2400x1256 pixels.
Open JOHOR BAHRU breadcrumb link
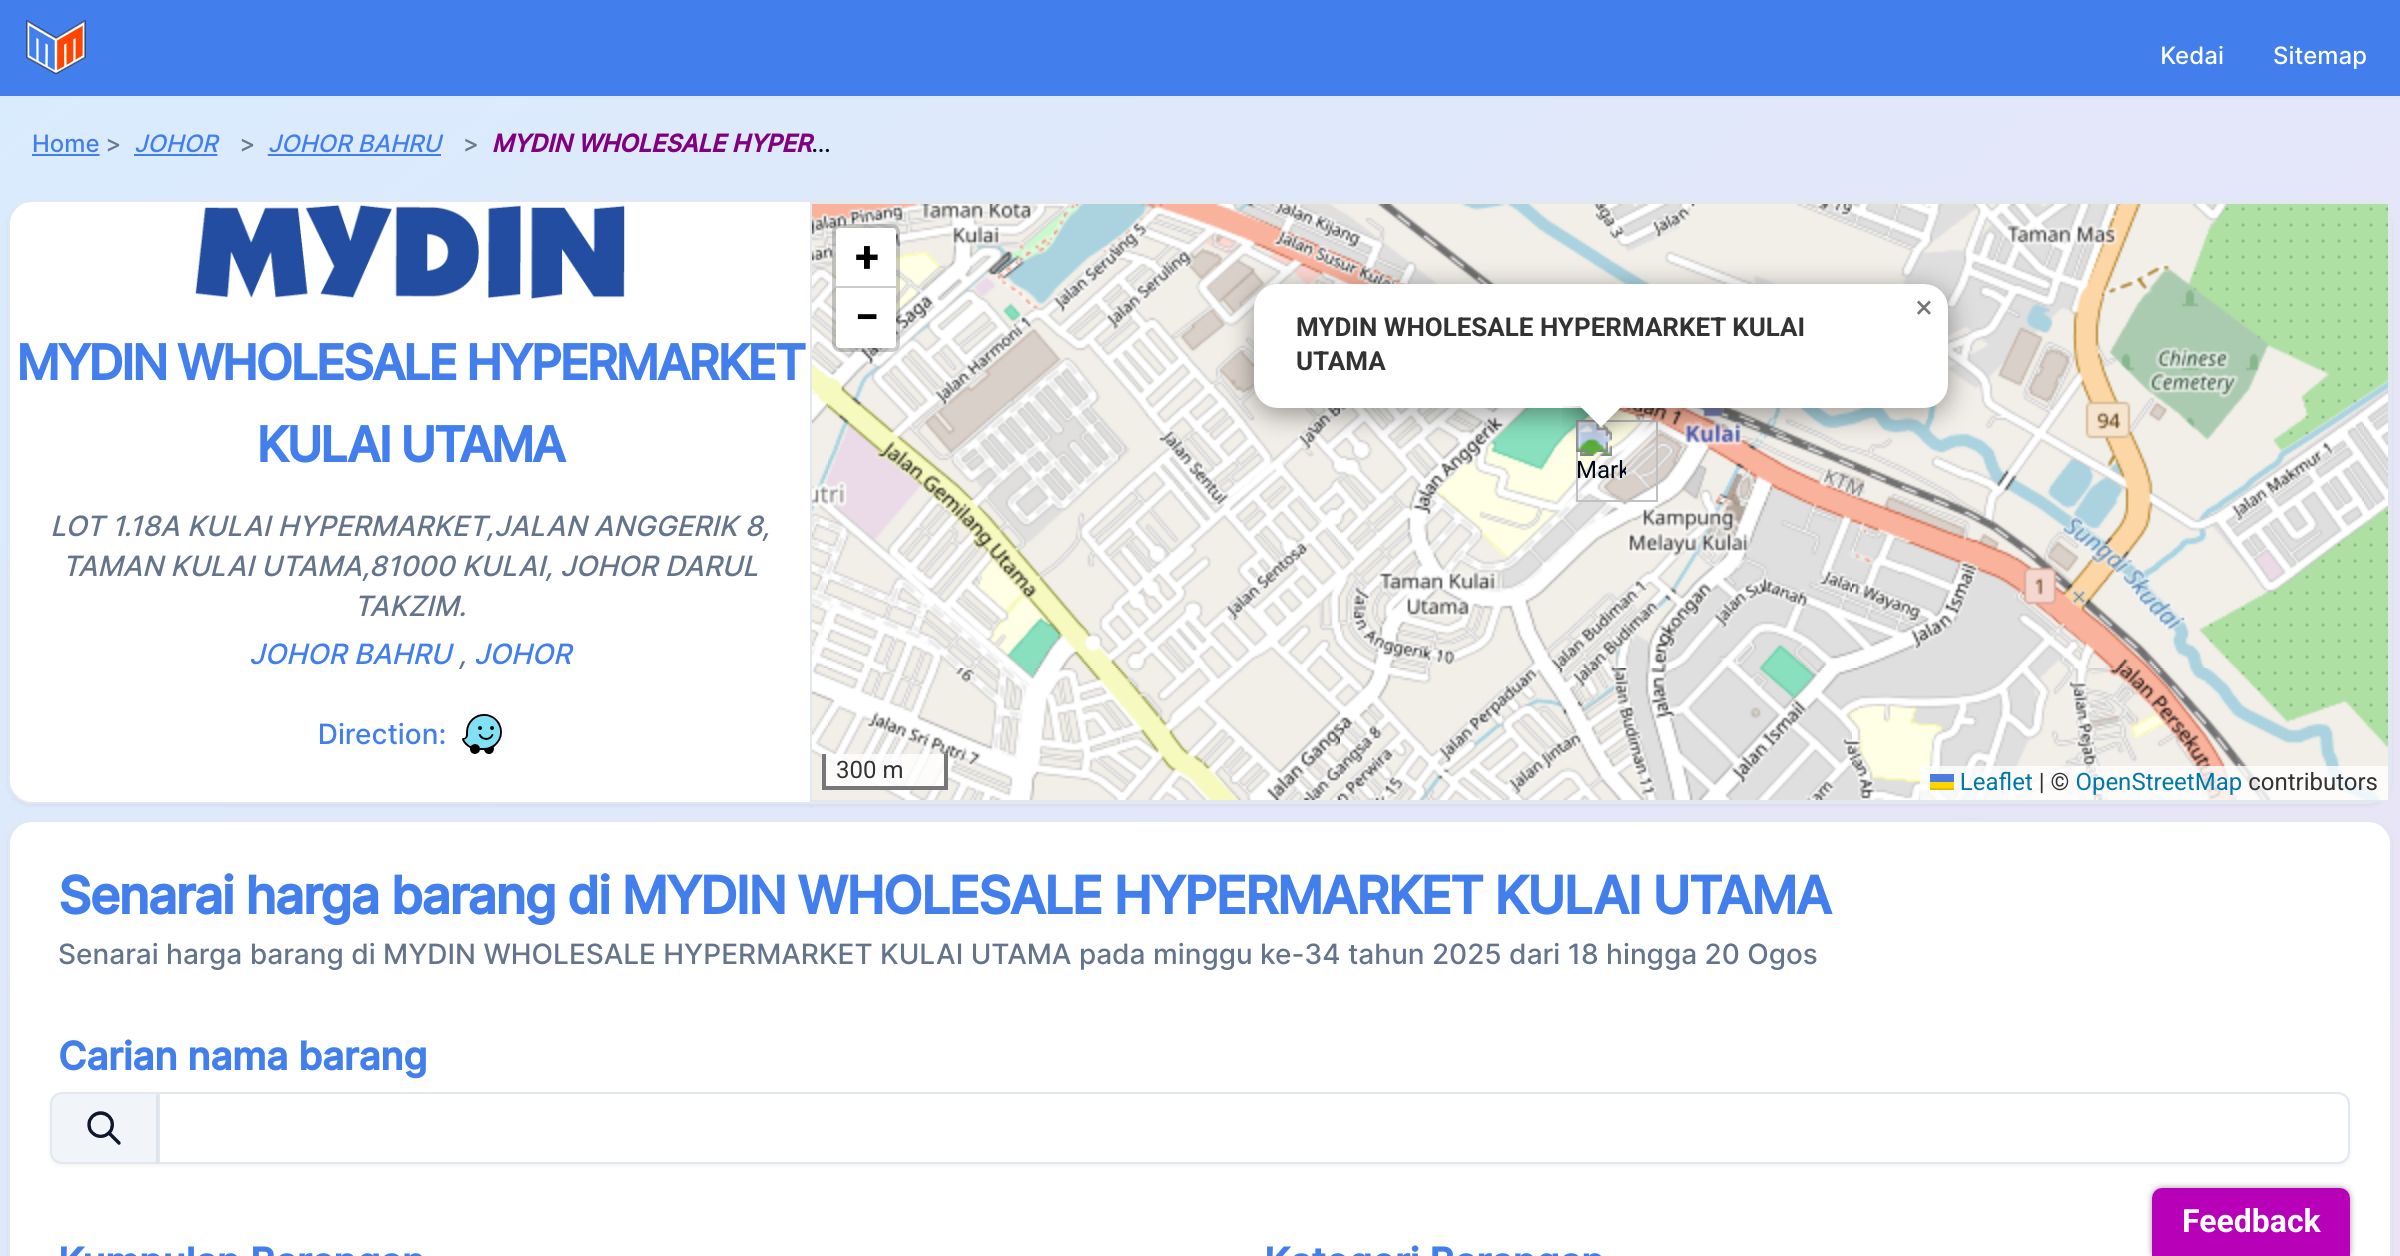(x=355, y=144)
